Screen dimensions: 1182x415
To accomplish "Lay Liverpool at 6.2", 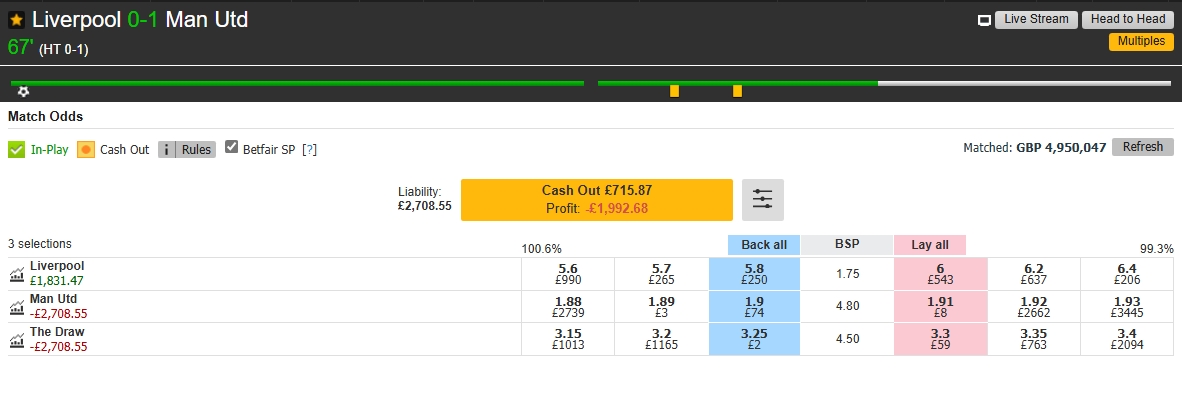I will pyautogui.click(x=1033, y=274).
